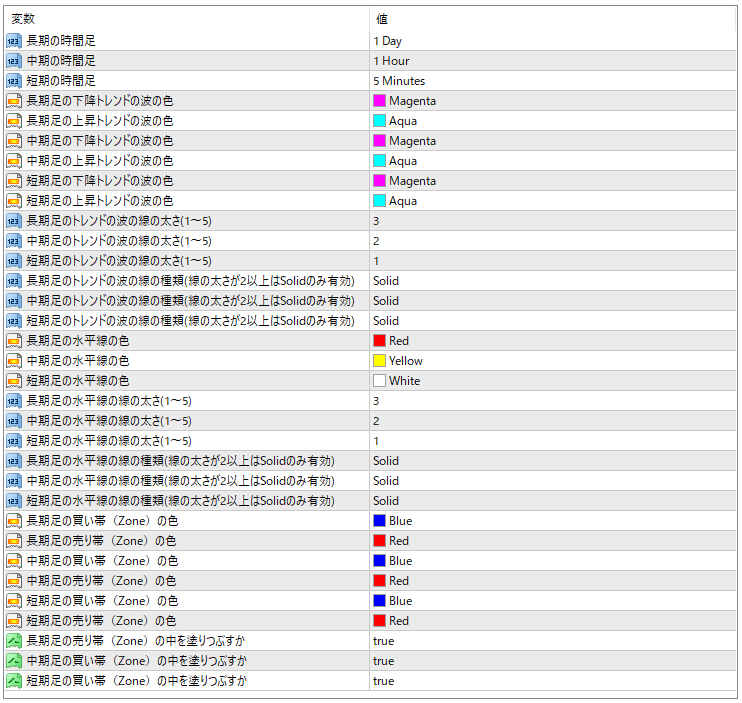Click the icon beside 中期足のトレンドの波の線の太さ
Viewport: 742px width, 703px height.
point(14,241)
